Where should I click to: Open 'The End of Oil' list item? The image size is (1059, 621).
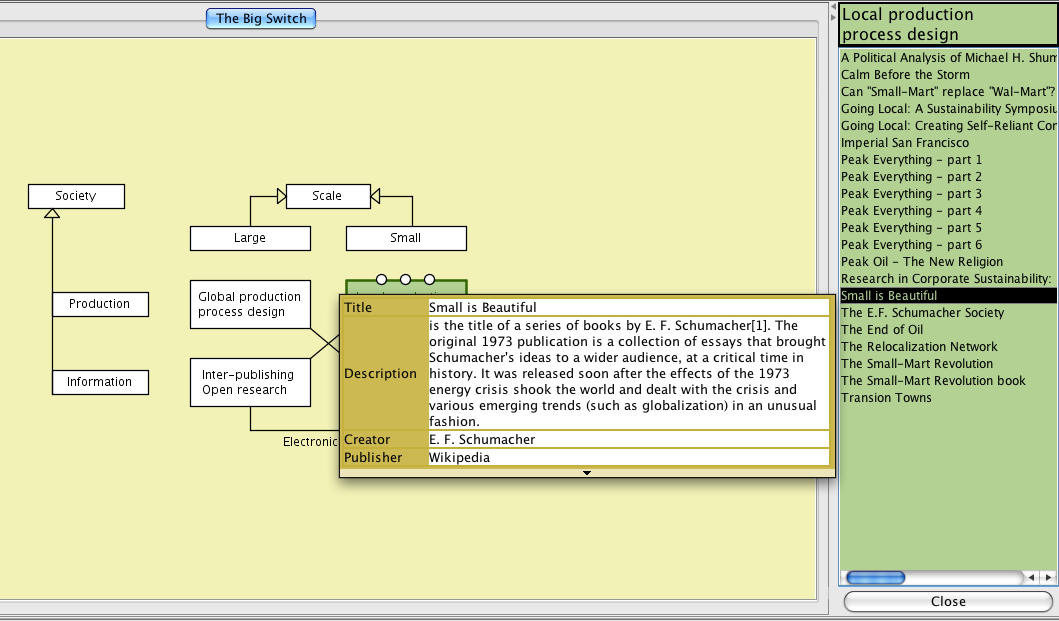pyautogui.click(x=881, y=330)
